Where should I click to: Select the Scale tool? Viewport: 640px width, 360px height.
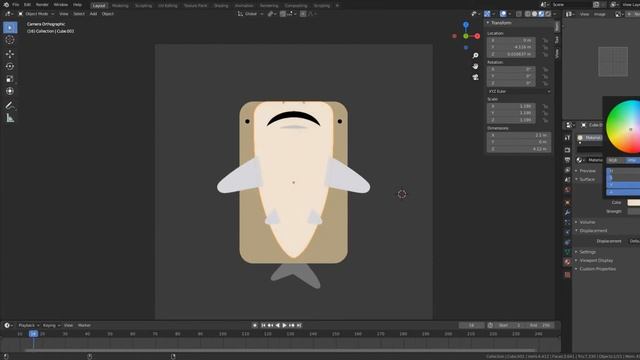pos(10,79)
